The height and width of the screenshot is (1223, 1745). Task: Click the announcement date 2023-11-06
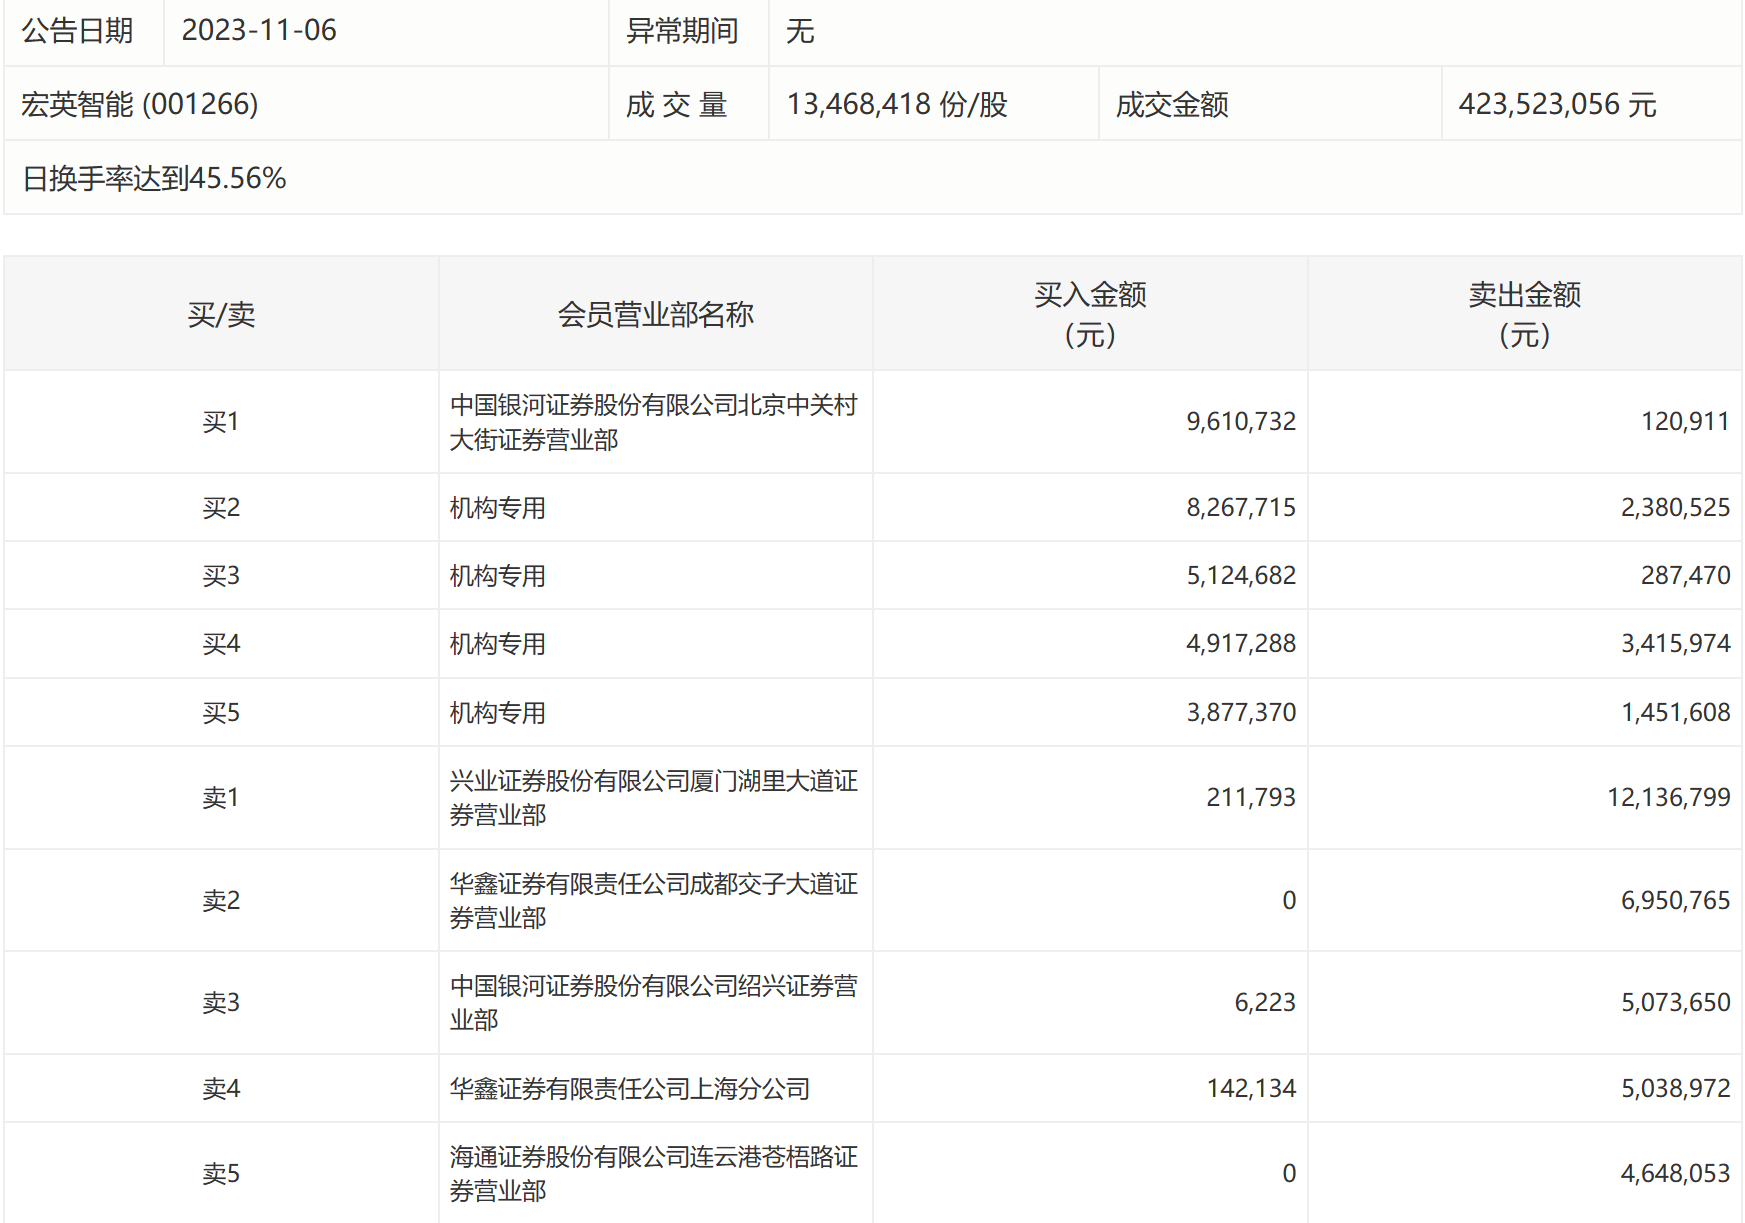[x=259, y=31]
